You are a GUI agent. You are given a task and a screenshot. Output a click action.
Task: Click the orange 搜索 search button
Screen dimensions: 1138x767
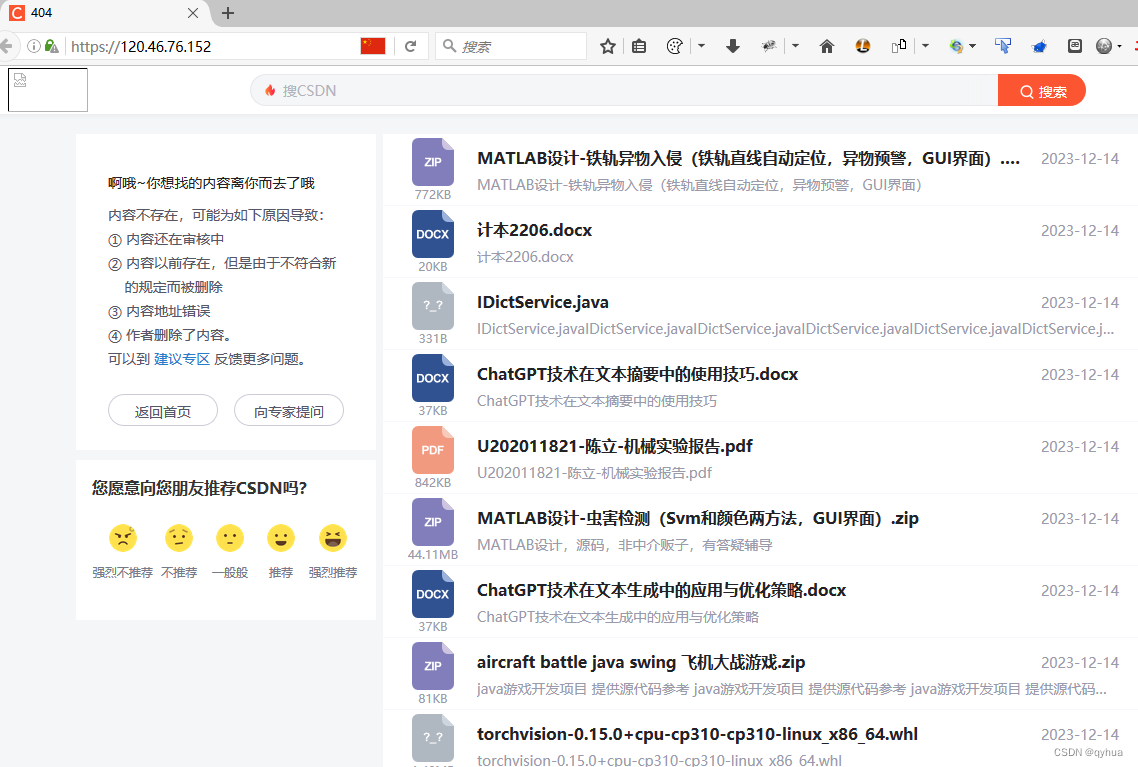tap(1042, 91)
